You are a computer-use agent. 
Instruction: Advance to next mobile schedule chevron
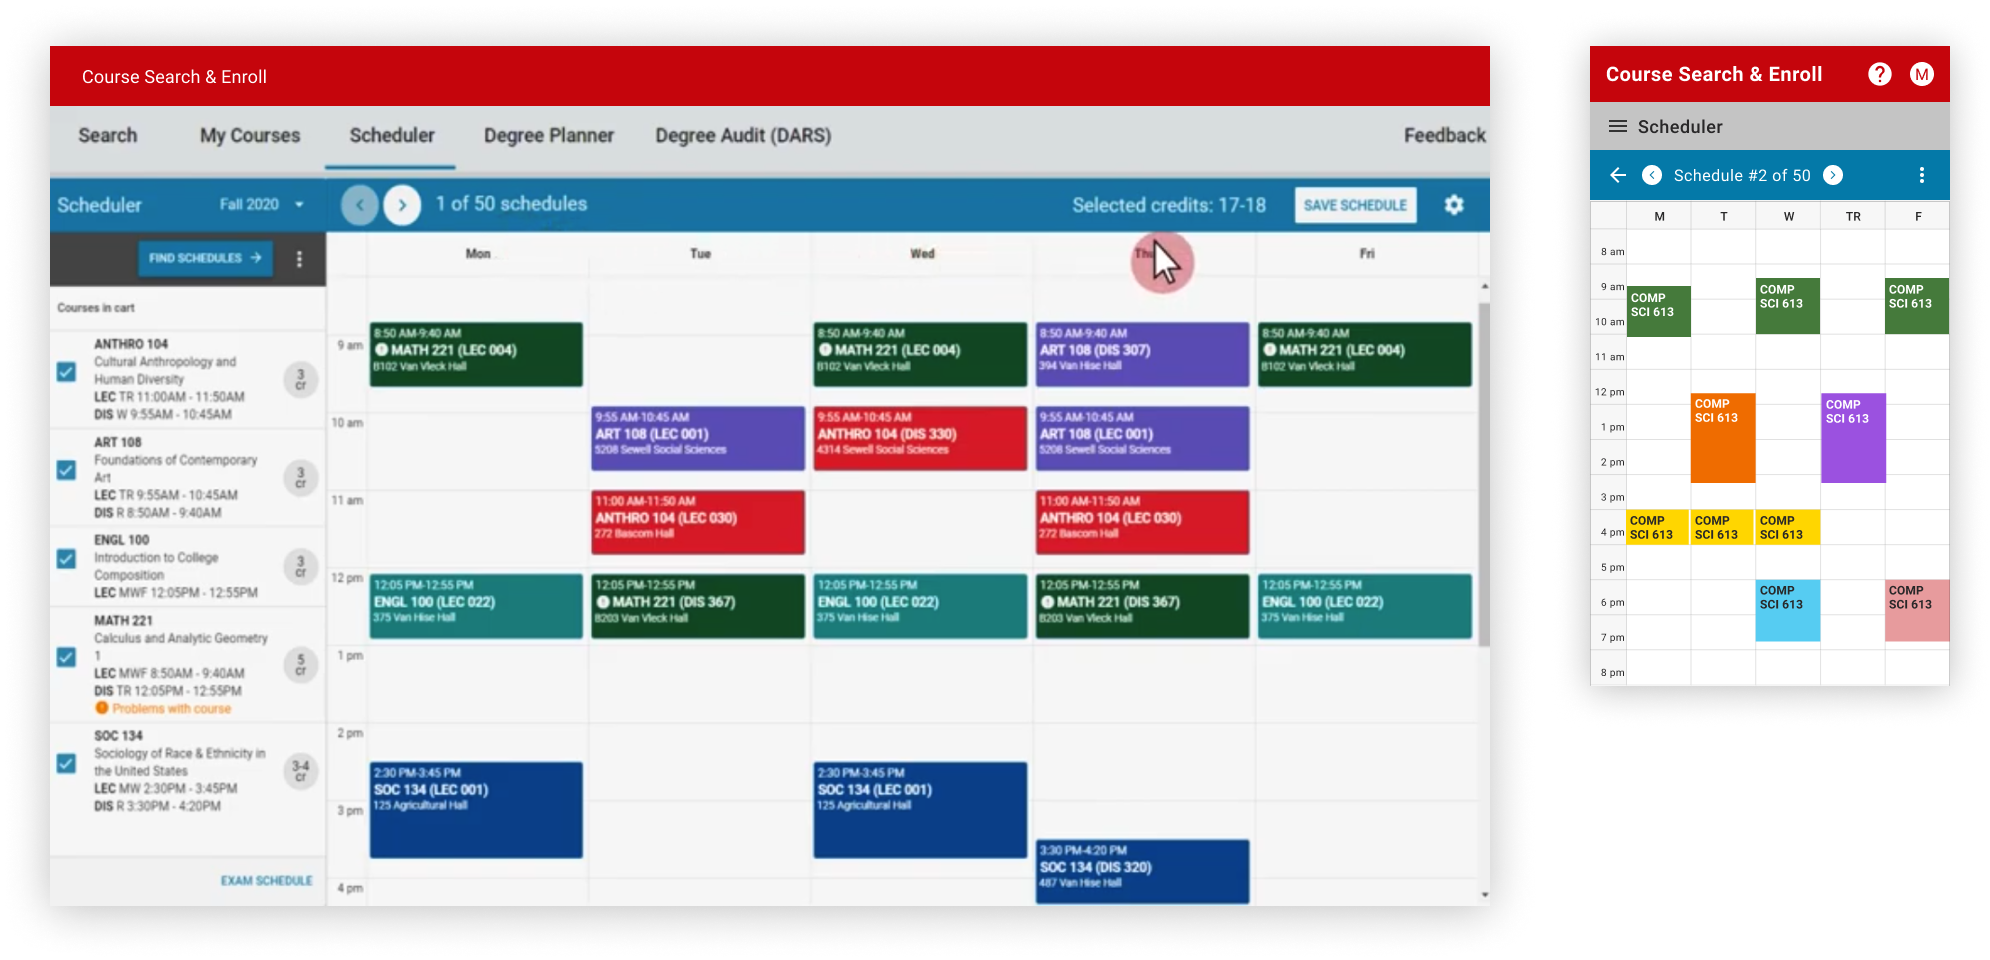1833,176
